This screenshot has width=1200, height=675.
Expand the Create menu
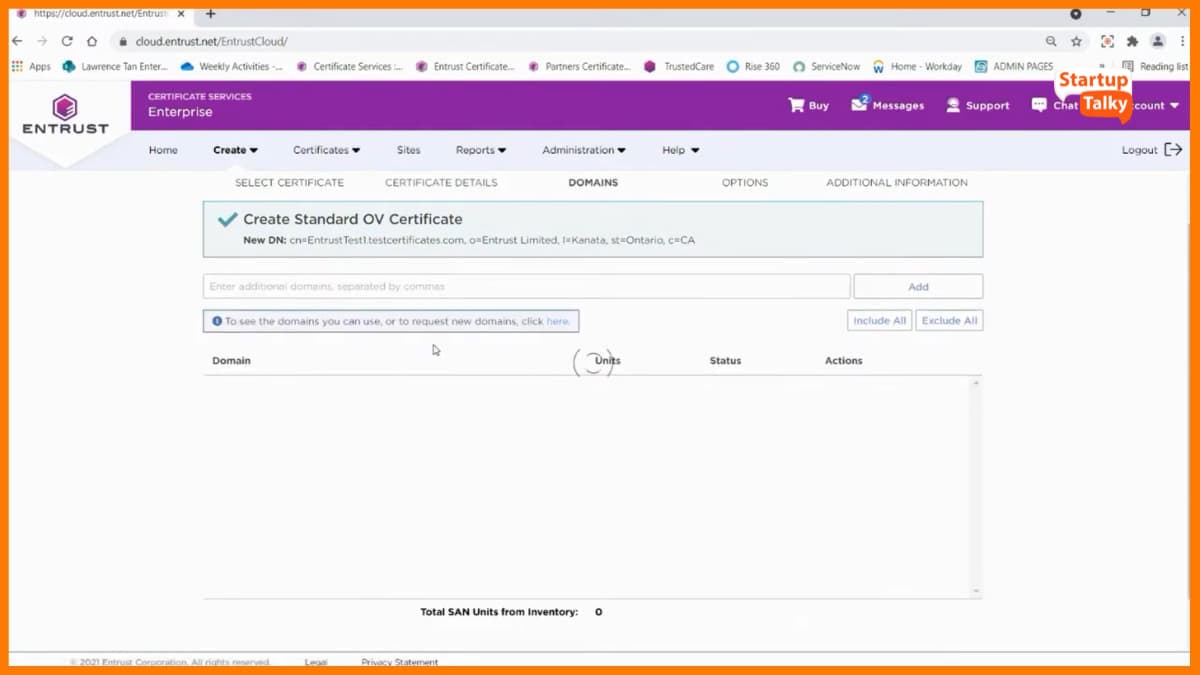click(x=235, y=149)
